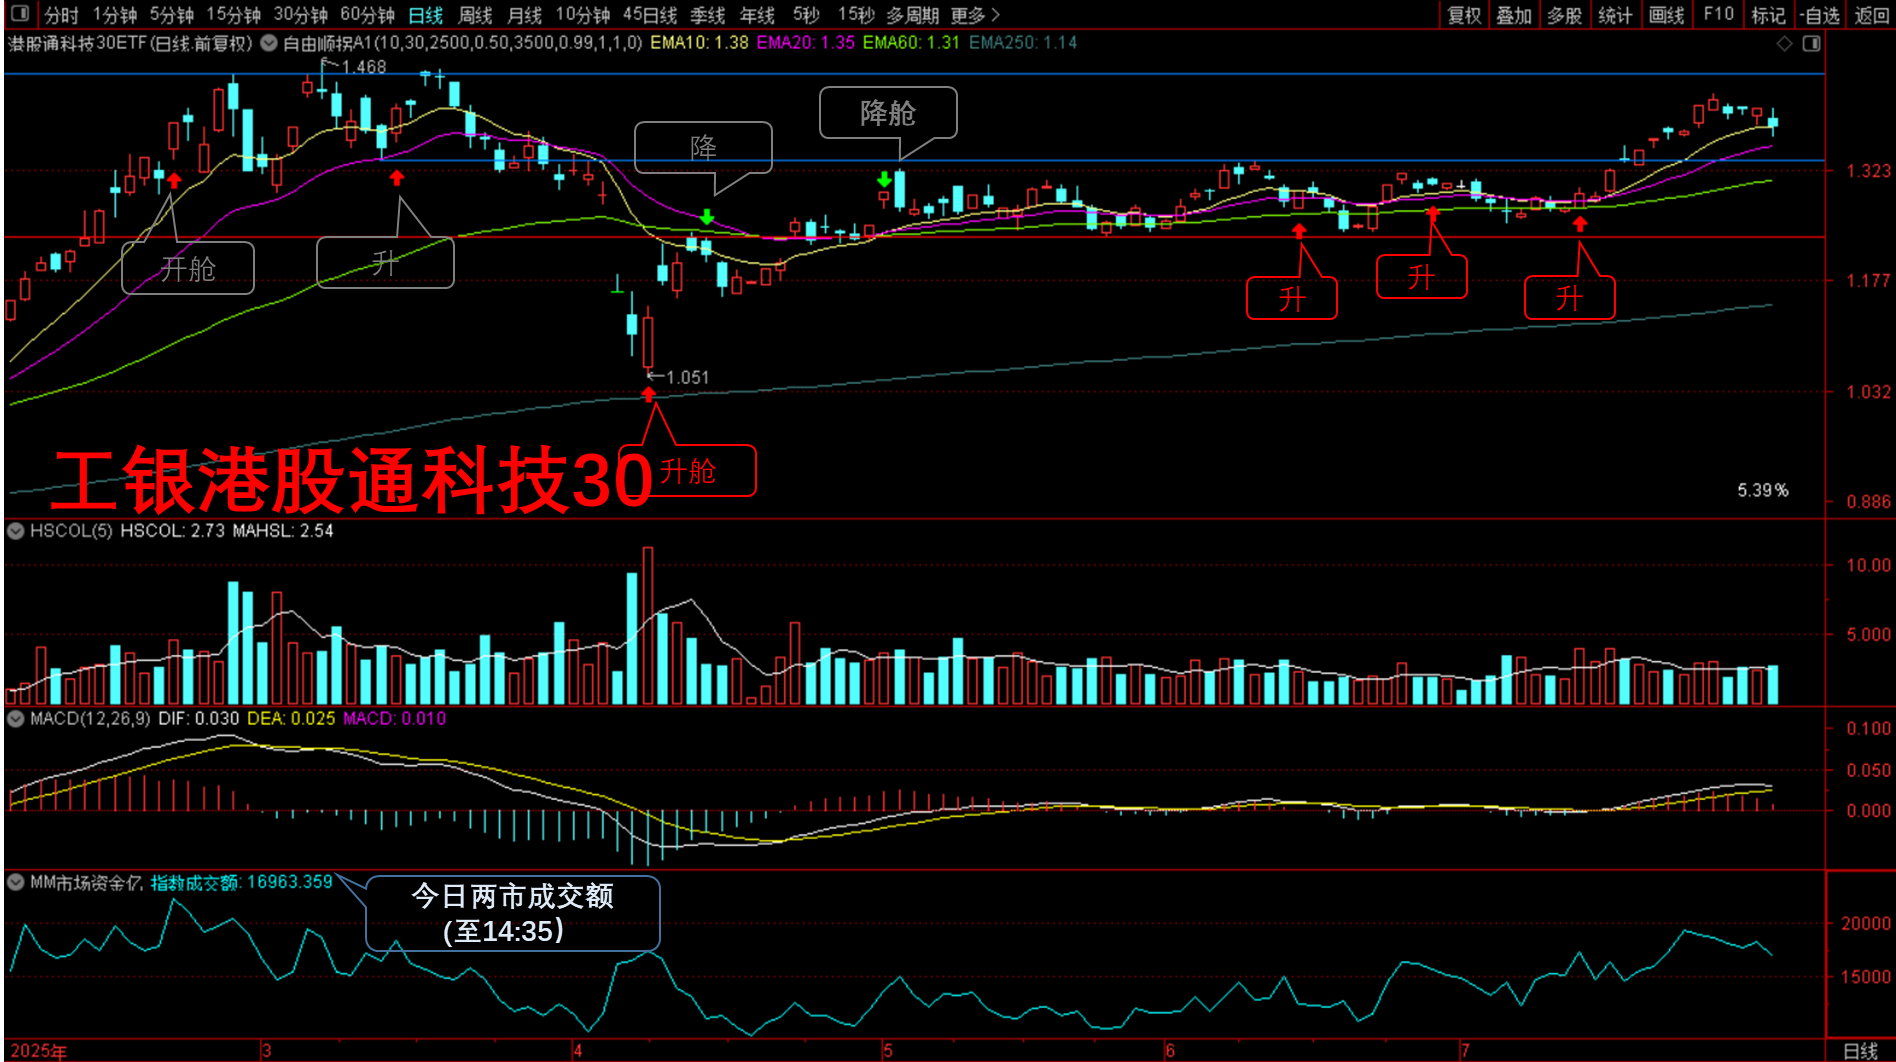Screen dimensions: 1896x1062
Task: Select the 5秒 period
Action: (x=806, y=15)
